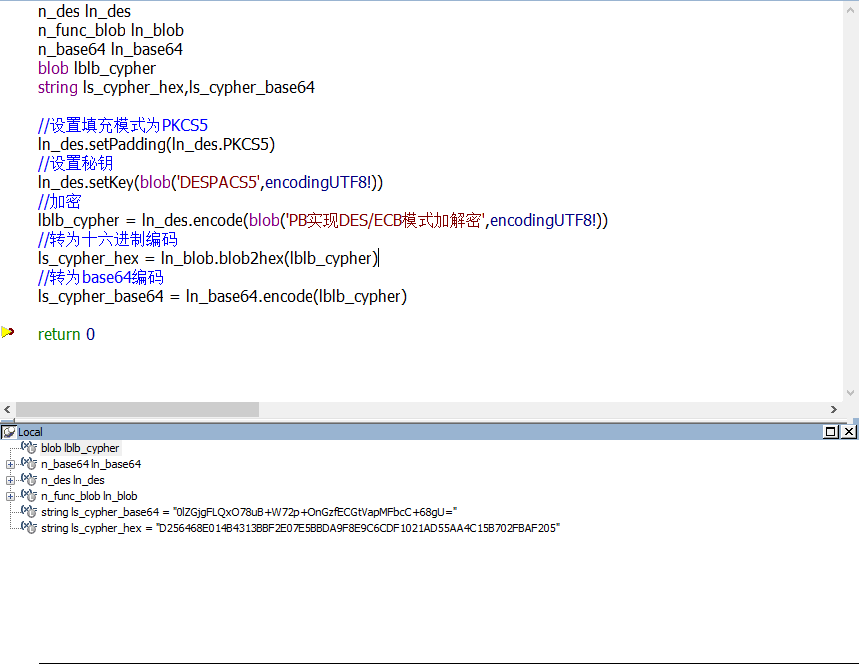This screenshot has height=664, width=859.
Task: Click the 'n_base64 ln_base64' declaration line
Action: (x=110, y=49)
